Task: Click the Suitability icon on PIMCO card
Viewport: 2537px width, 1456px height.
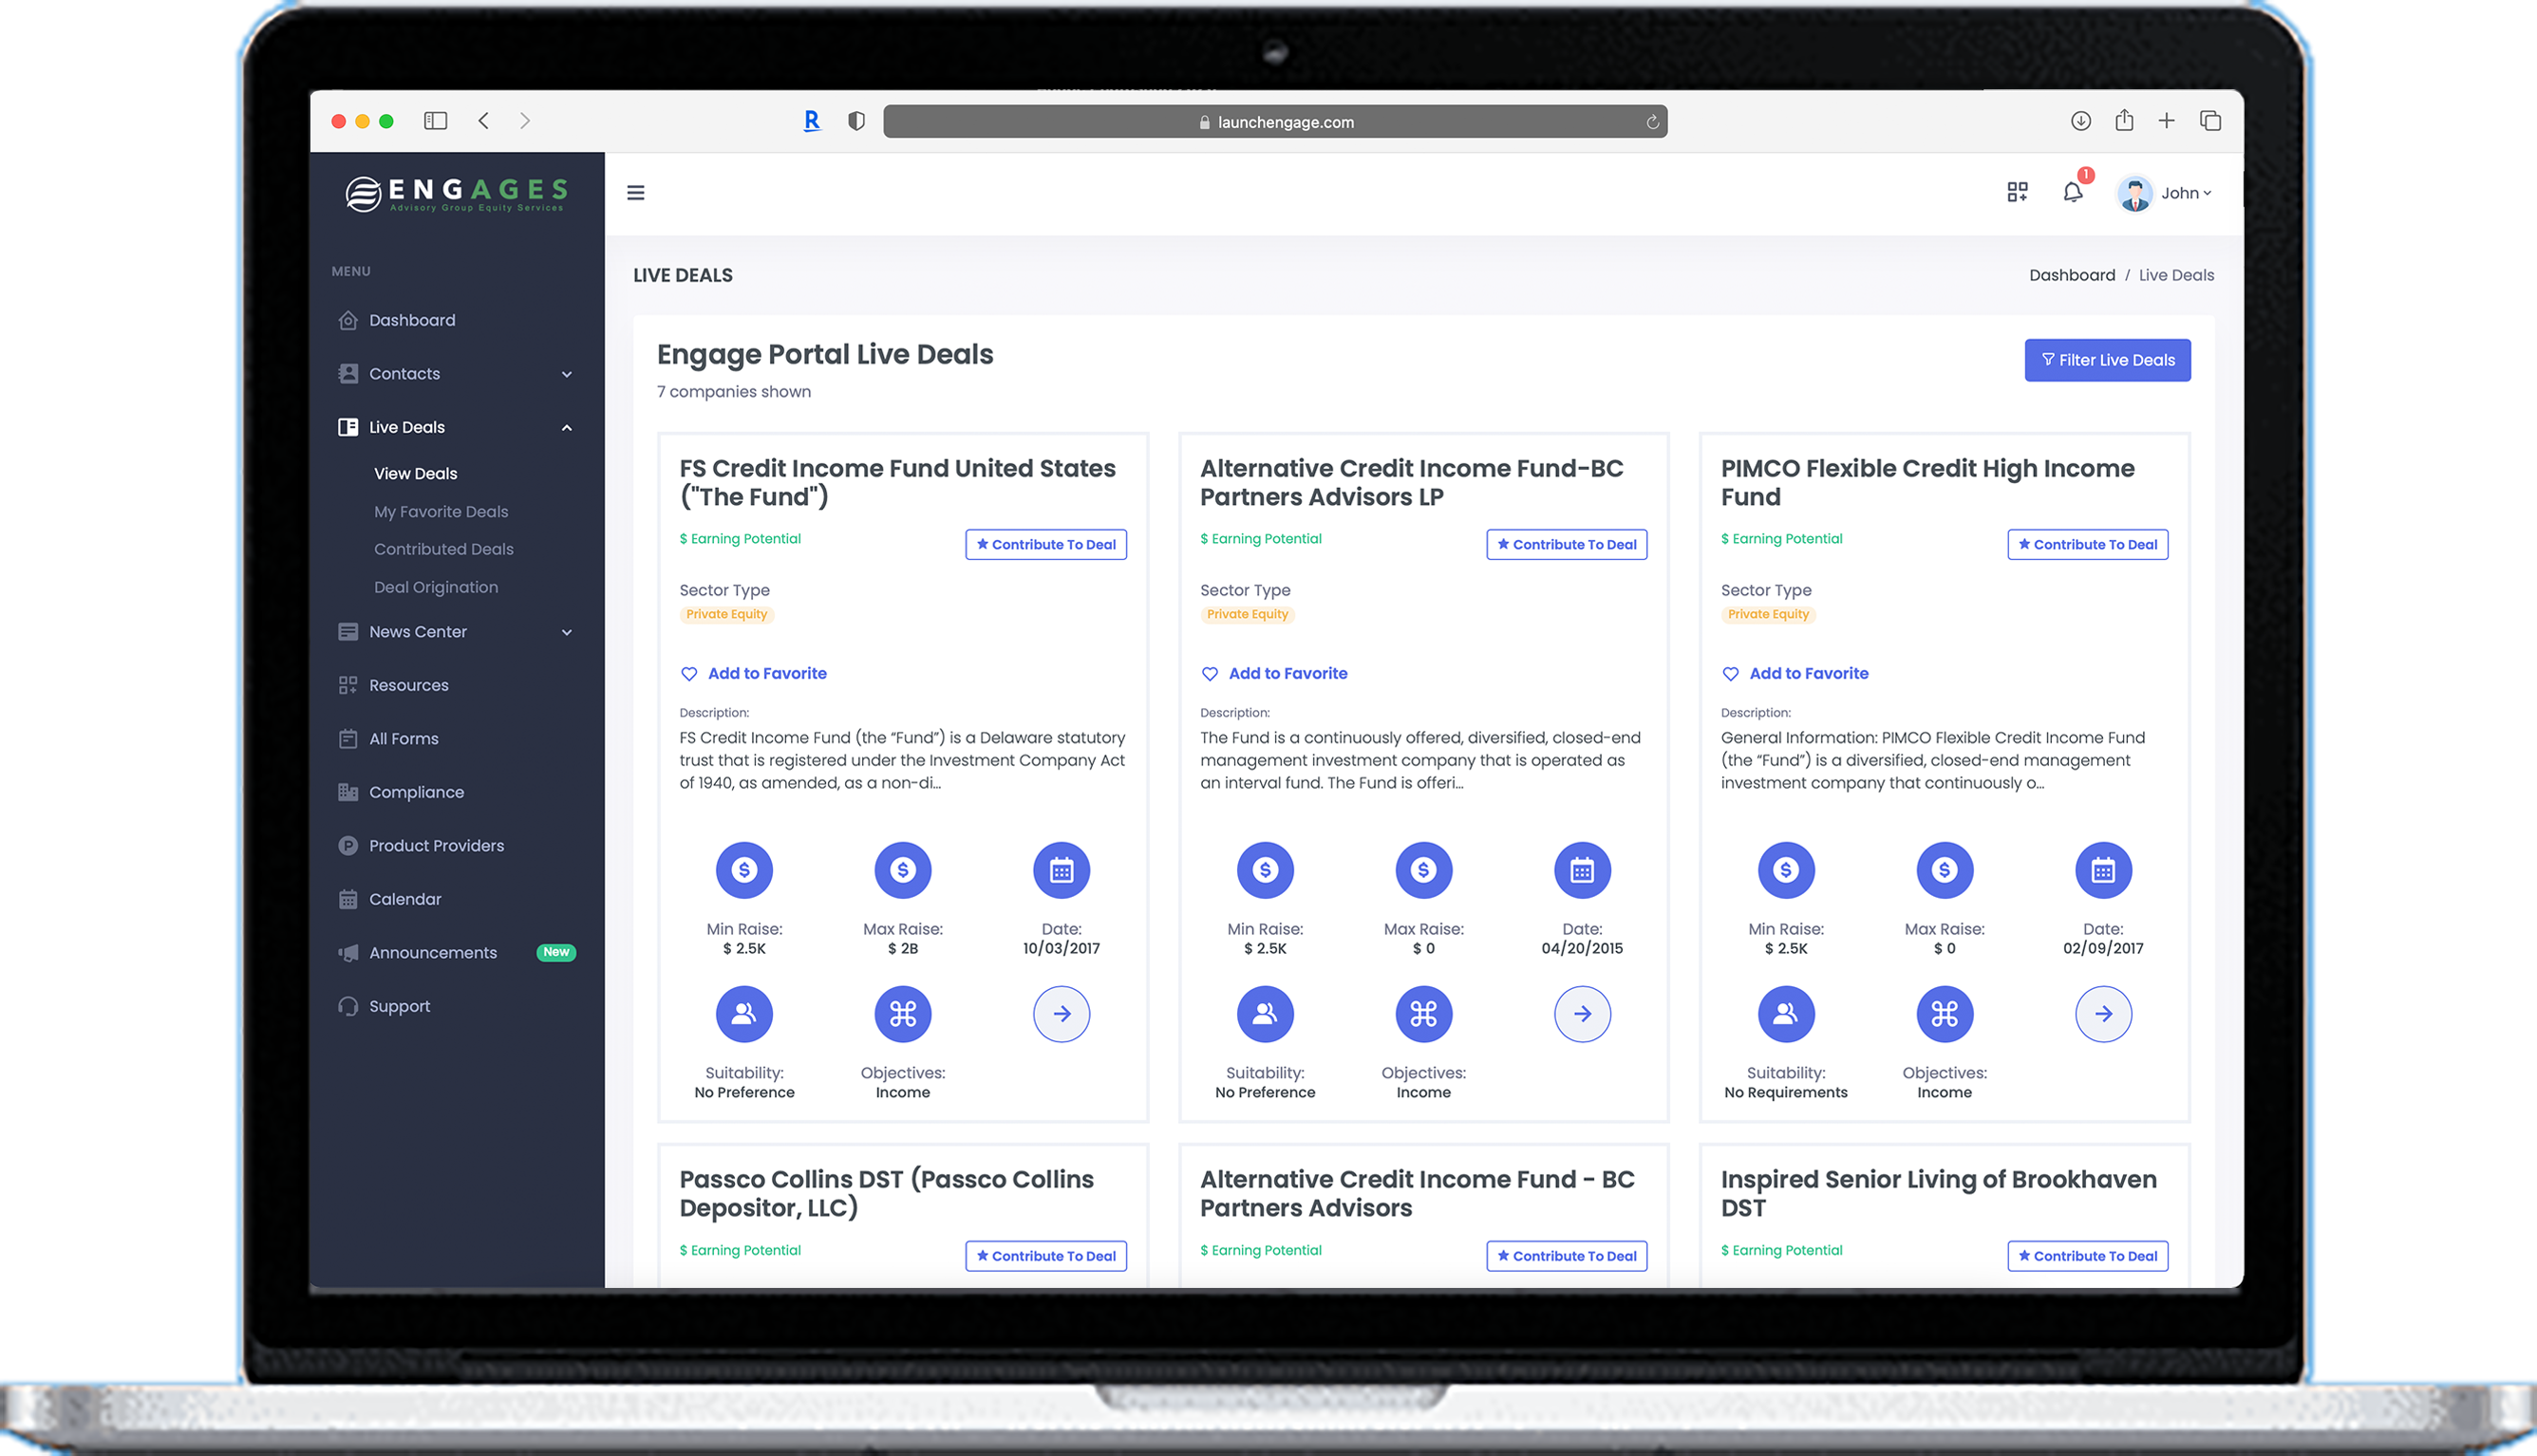Action: coord(1785,1014)
